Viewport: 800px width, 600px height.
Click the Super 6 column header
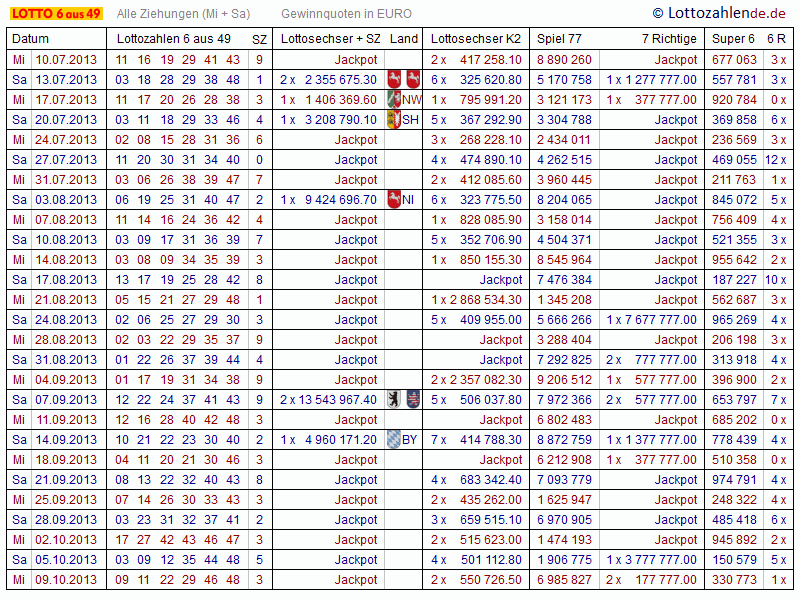tap(732, 39)
